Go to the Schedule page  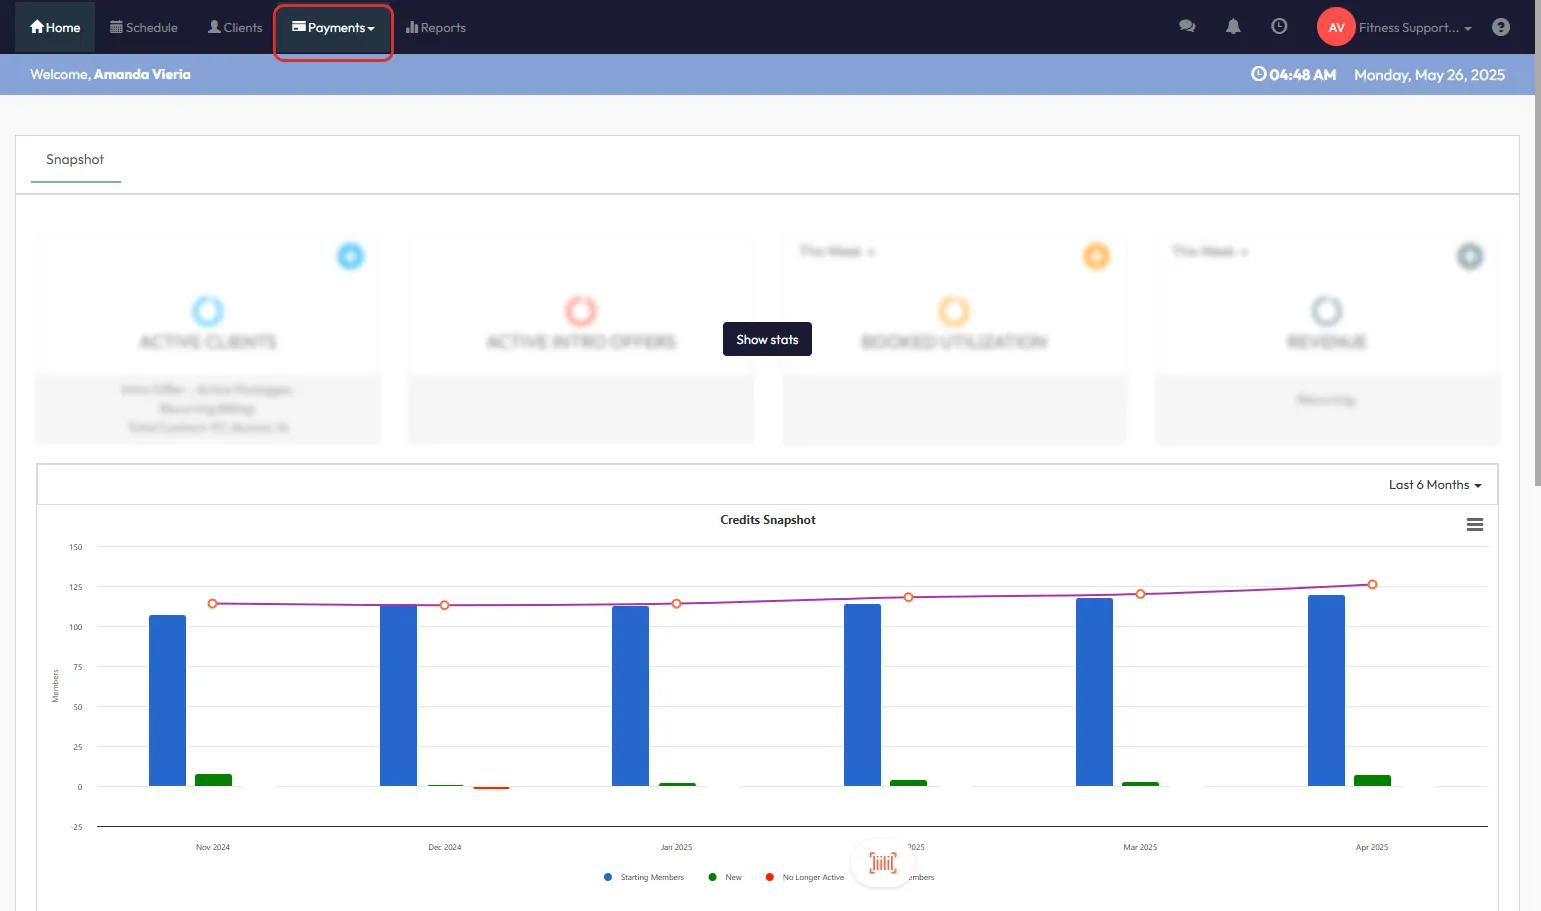144,28
